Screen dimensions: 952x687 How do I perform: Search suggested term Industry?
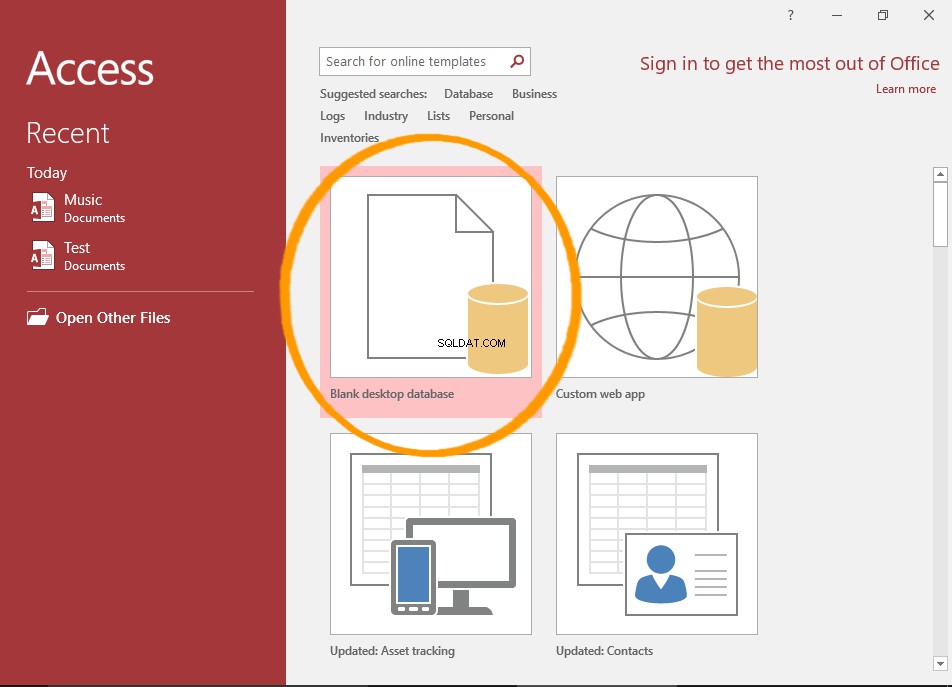coord(386,116)
